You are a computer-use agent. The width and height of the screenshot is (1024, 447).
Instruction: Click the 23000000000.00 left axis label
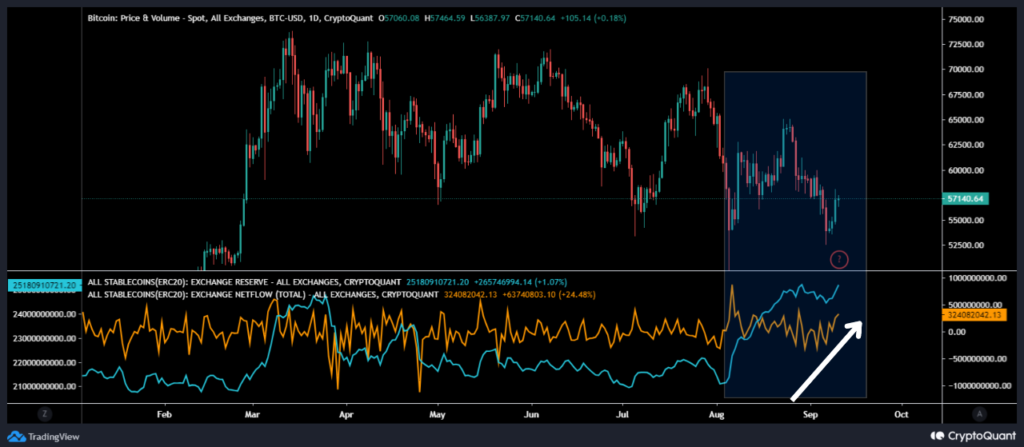pos(43,339)
